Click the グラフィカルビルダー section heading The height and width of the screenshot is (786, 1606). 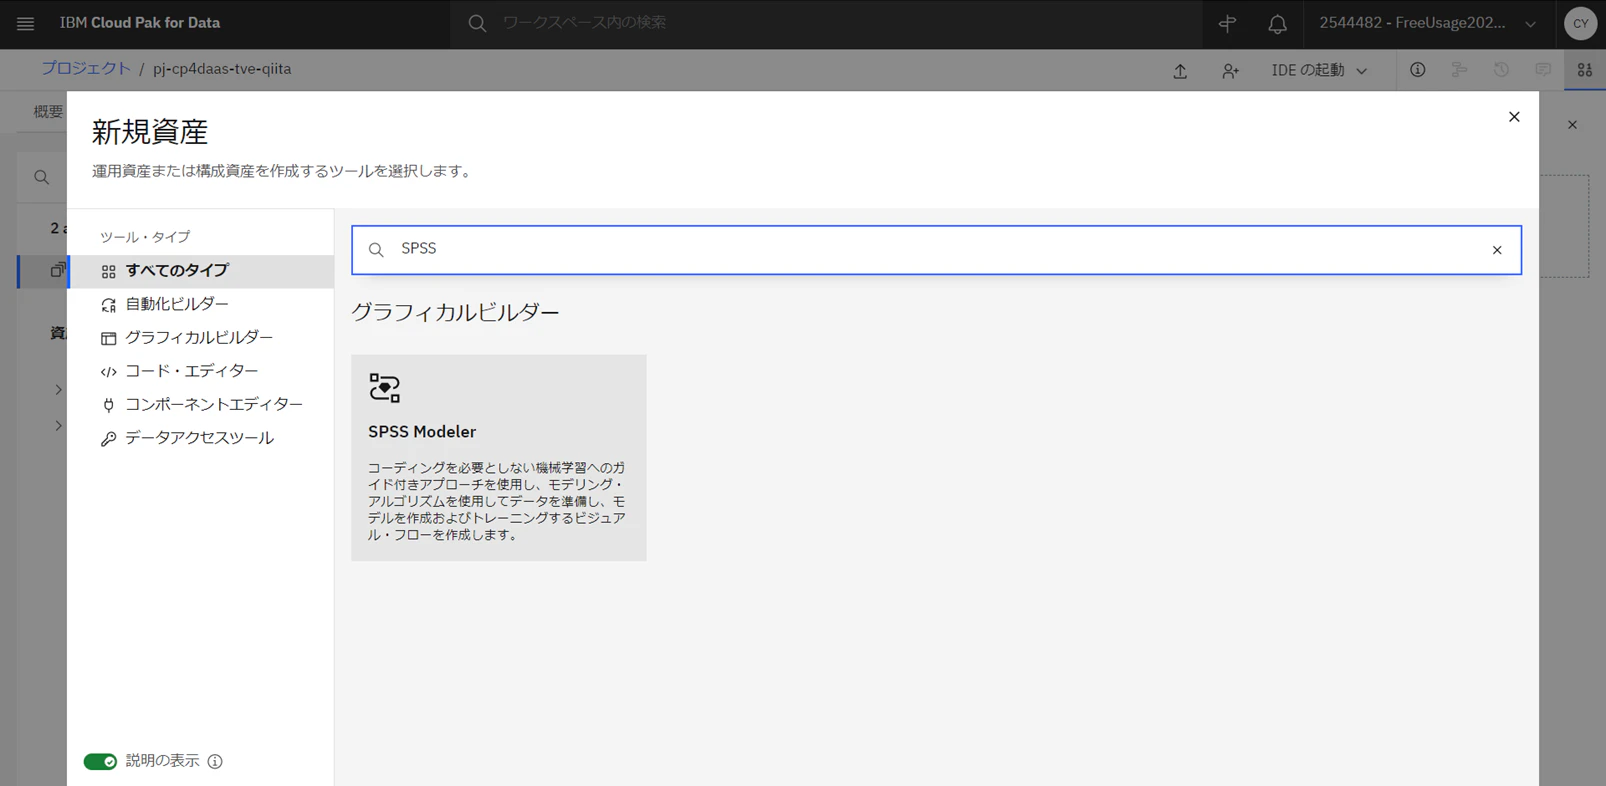(455, 312)
